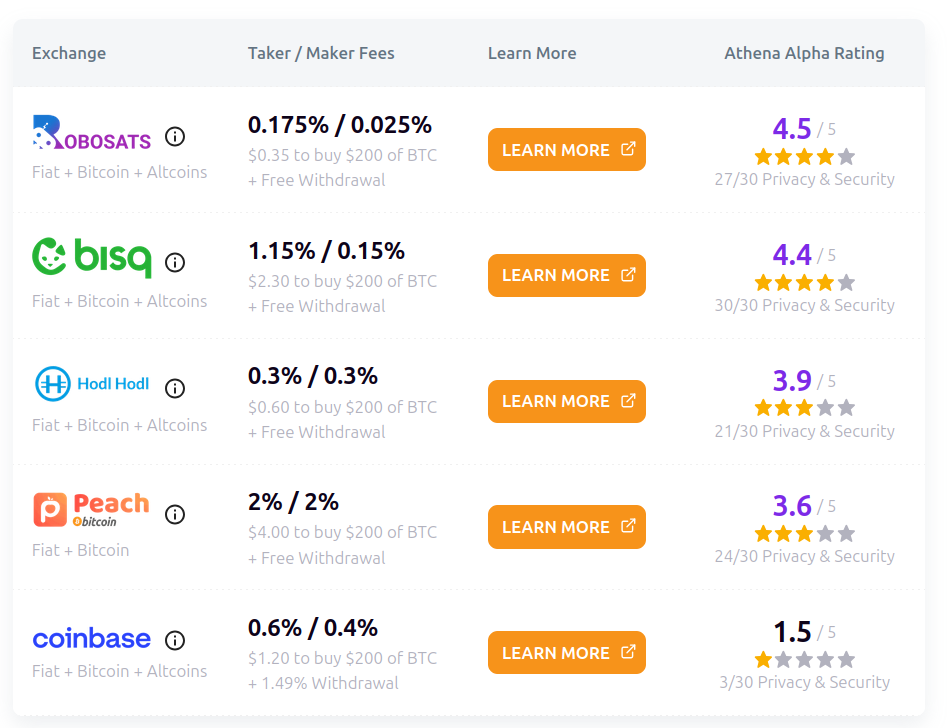
Task: Open the info icon next to Bisq
Action: tap(175, 263)
